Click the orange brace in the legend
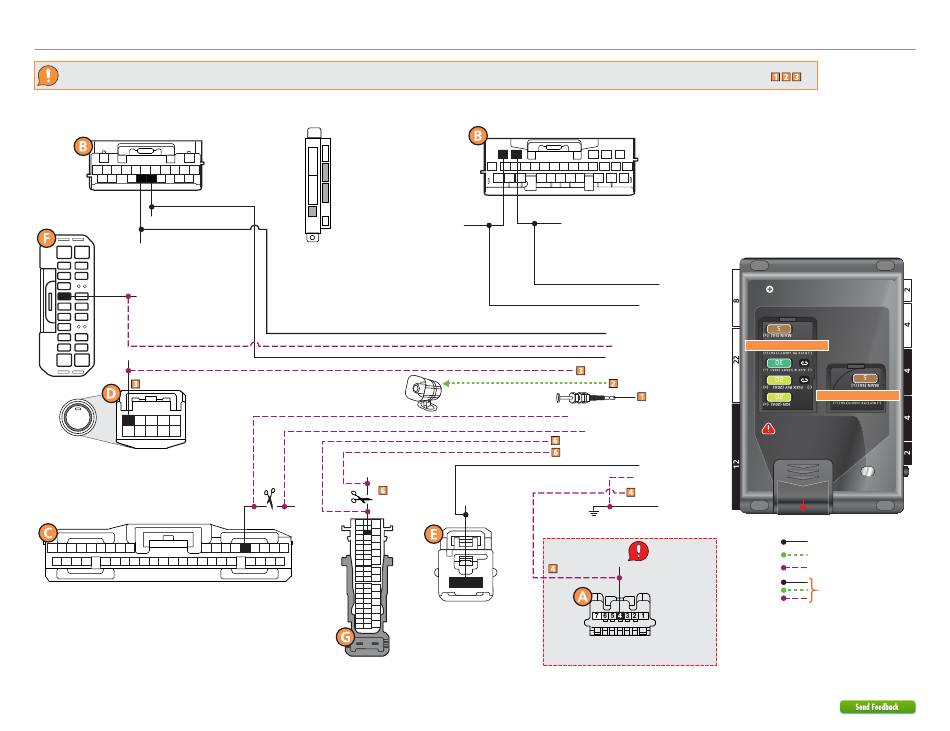The width and height of the screenshot is (950, 731). (815, 590)
